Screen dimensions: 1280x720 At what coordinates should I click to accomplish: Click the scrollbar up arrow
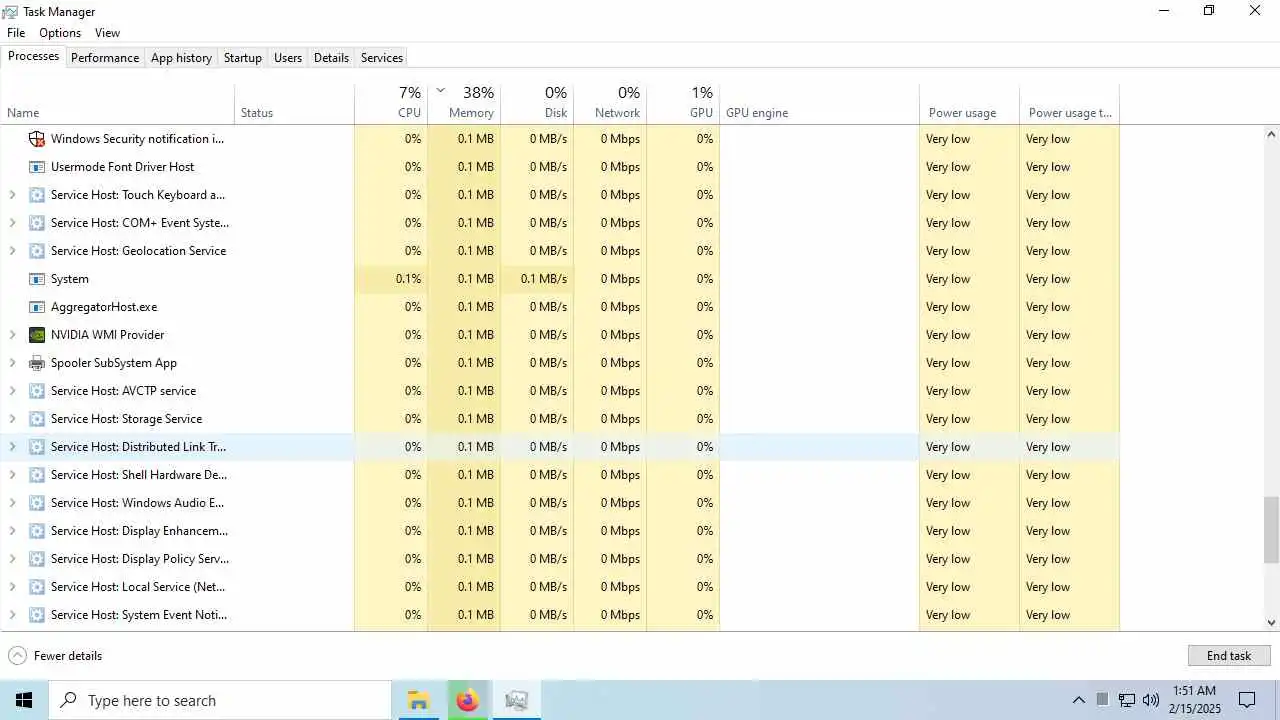1272,134
